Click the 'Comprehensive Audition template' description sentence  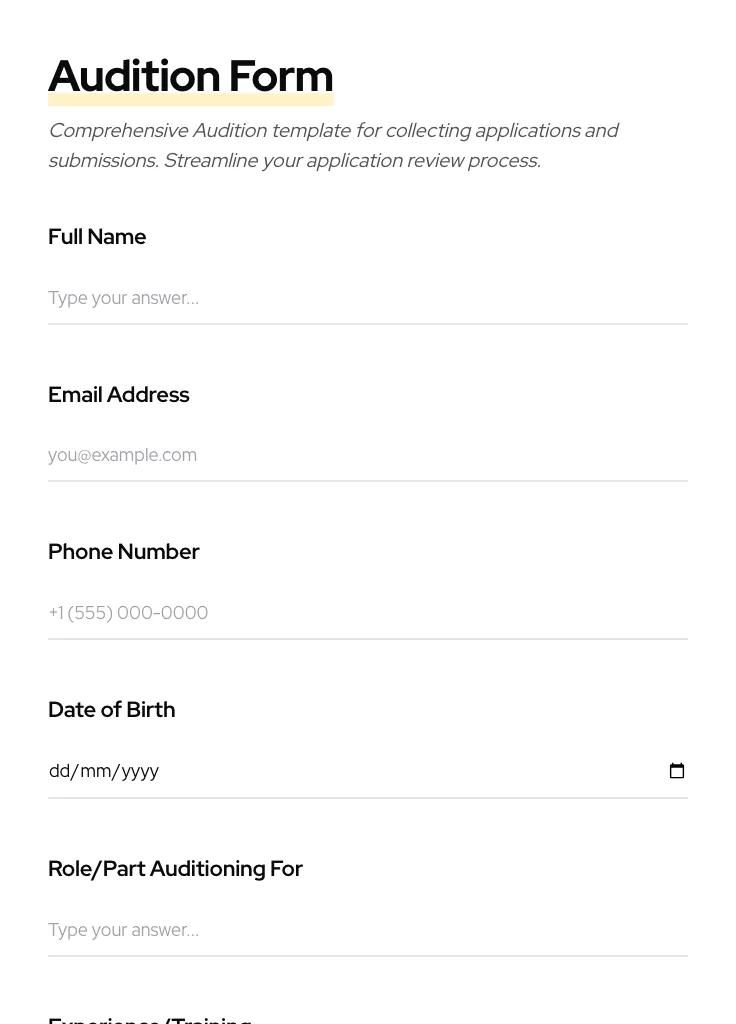pyautogui.click(x=333, y=131)
